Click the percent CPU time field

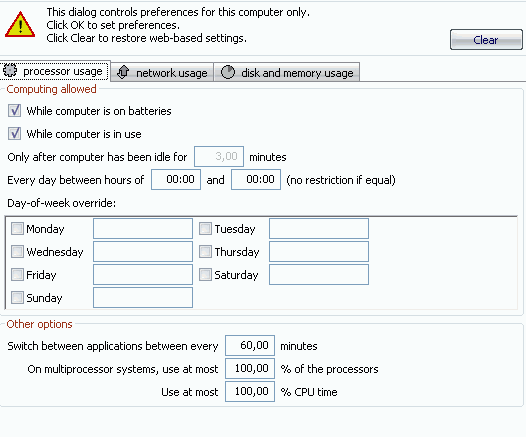[250, 391]
